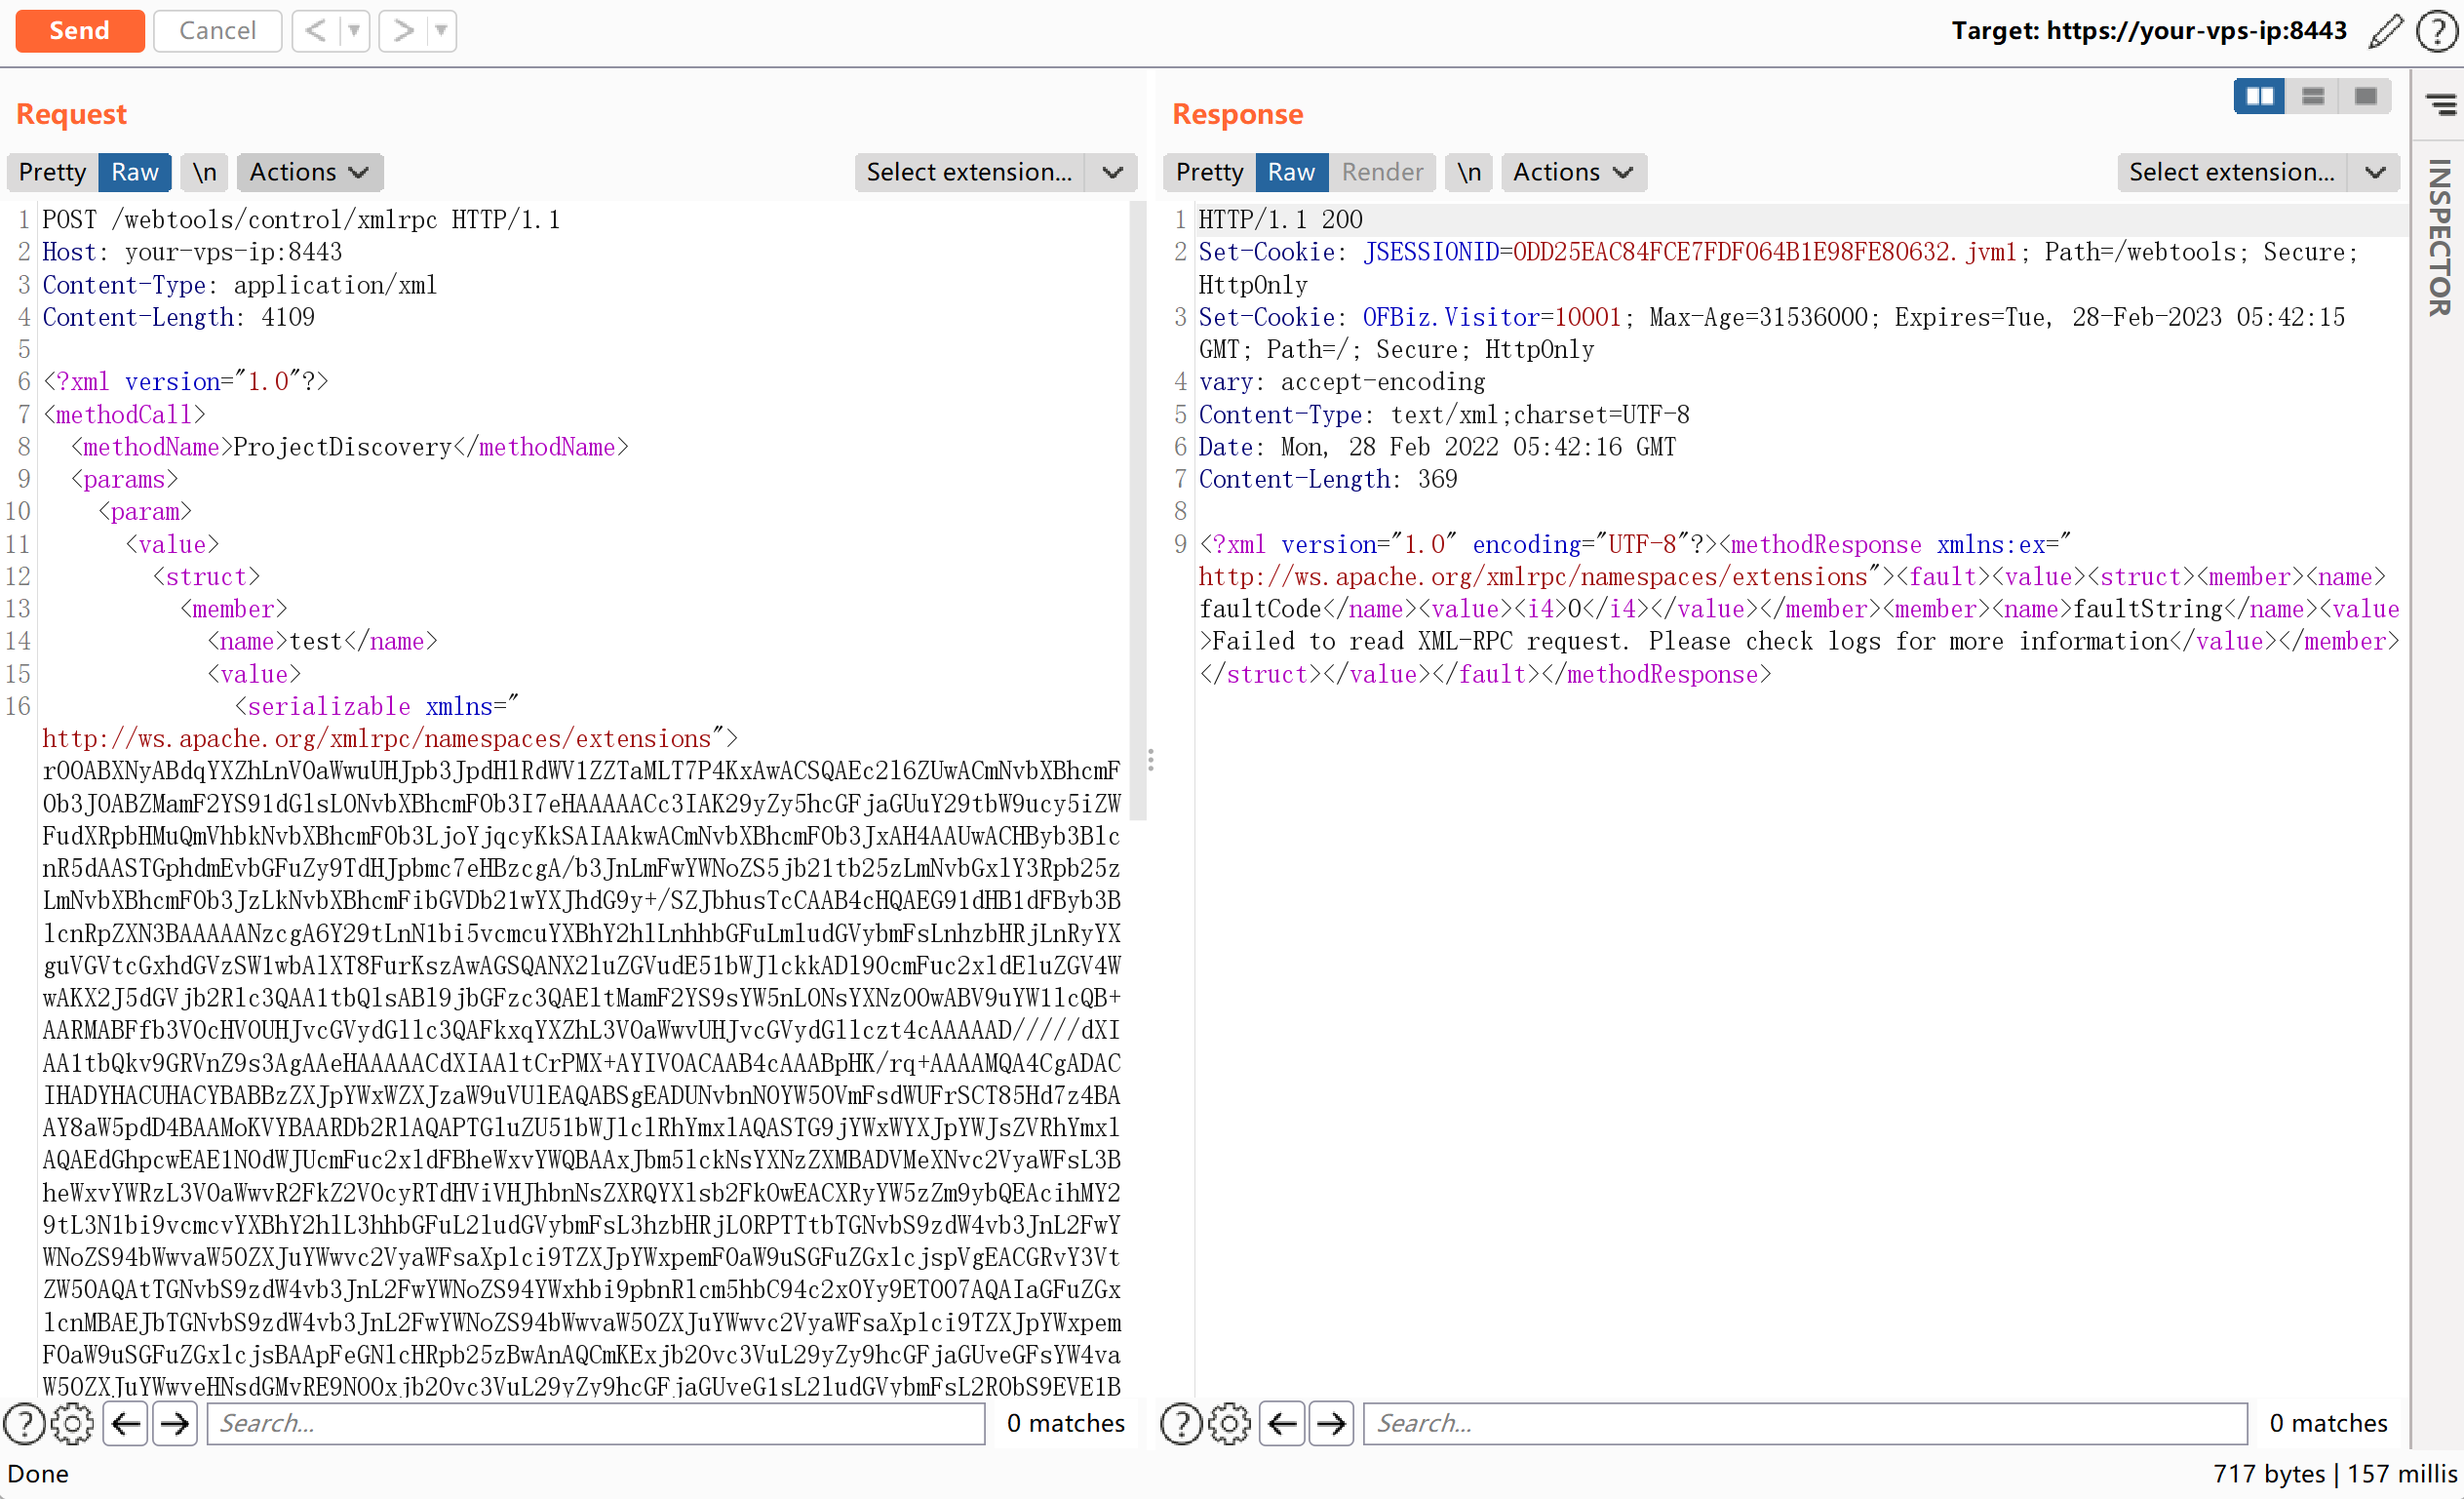This screenshot has width=2464, height=1499.
Task: Toggle response newline display \n button
Action: pos(1468,172)
